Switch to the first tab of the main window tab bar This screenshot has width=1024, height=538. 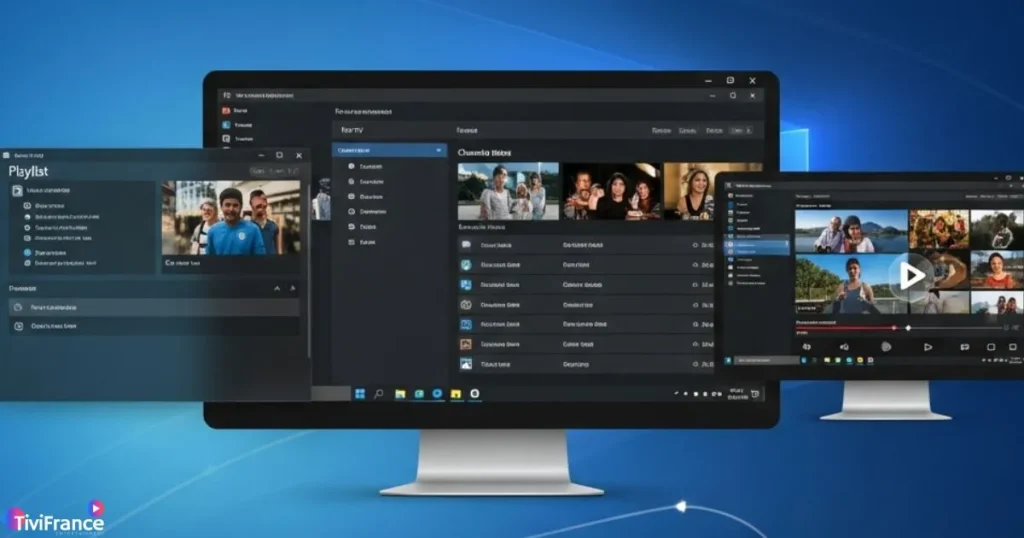[352, 130]
